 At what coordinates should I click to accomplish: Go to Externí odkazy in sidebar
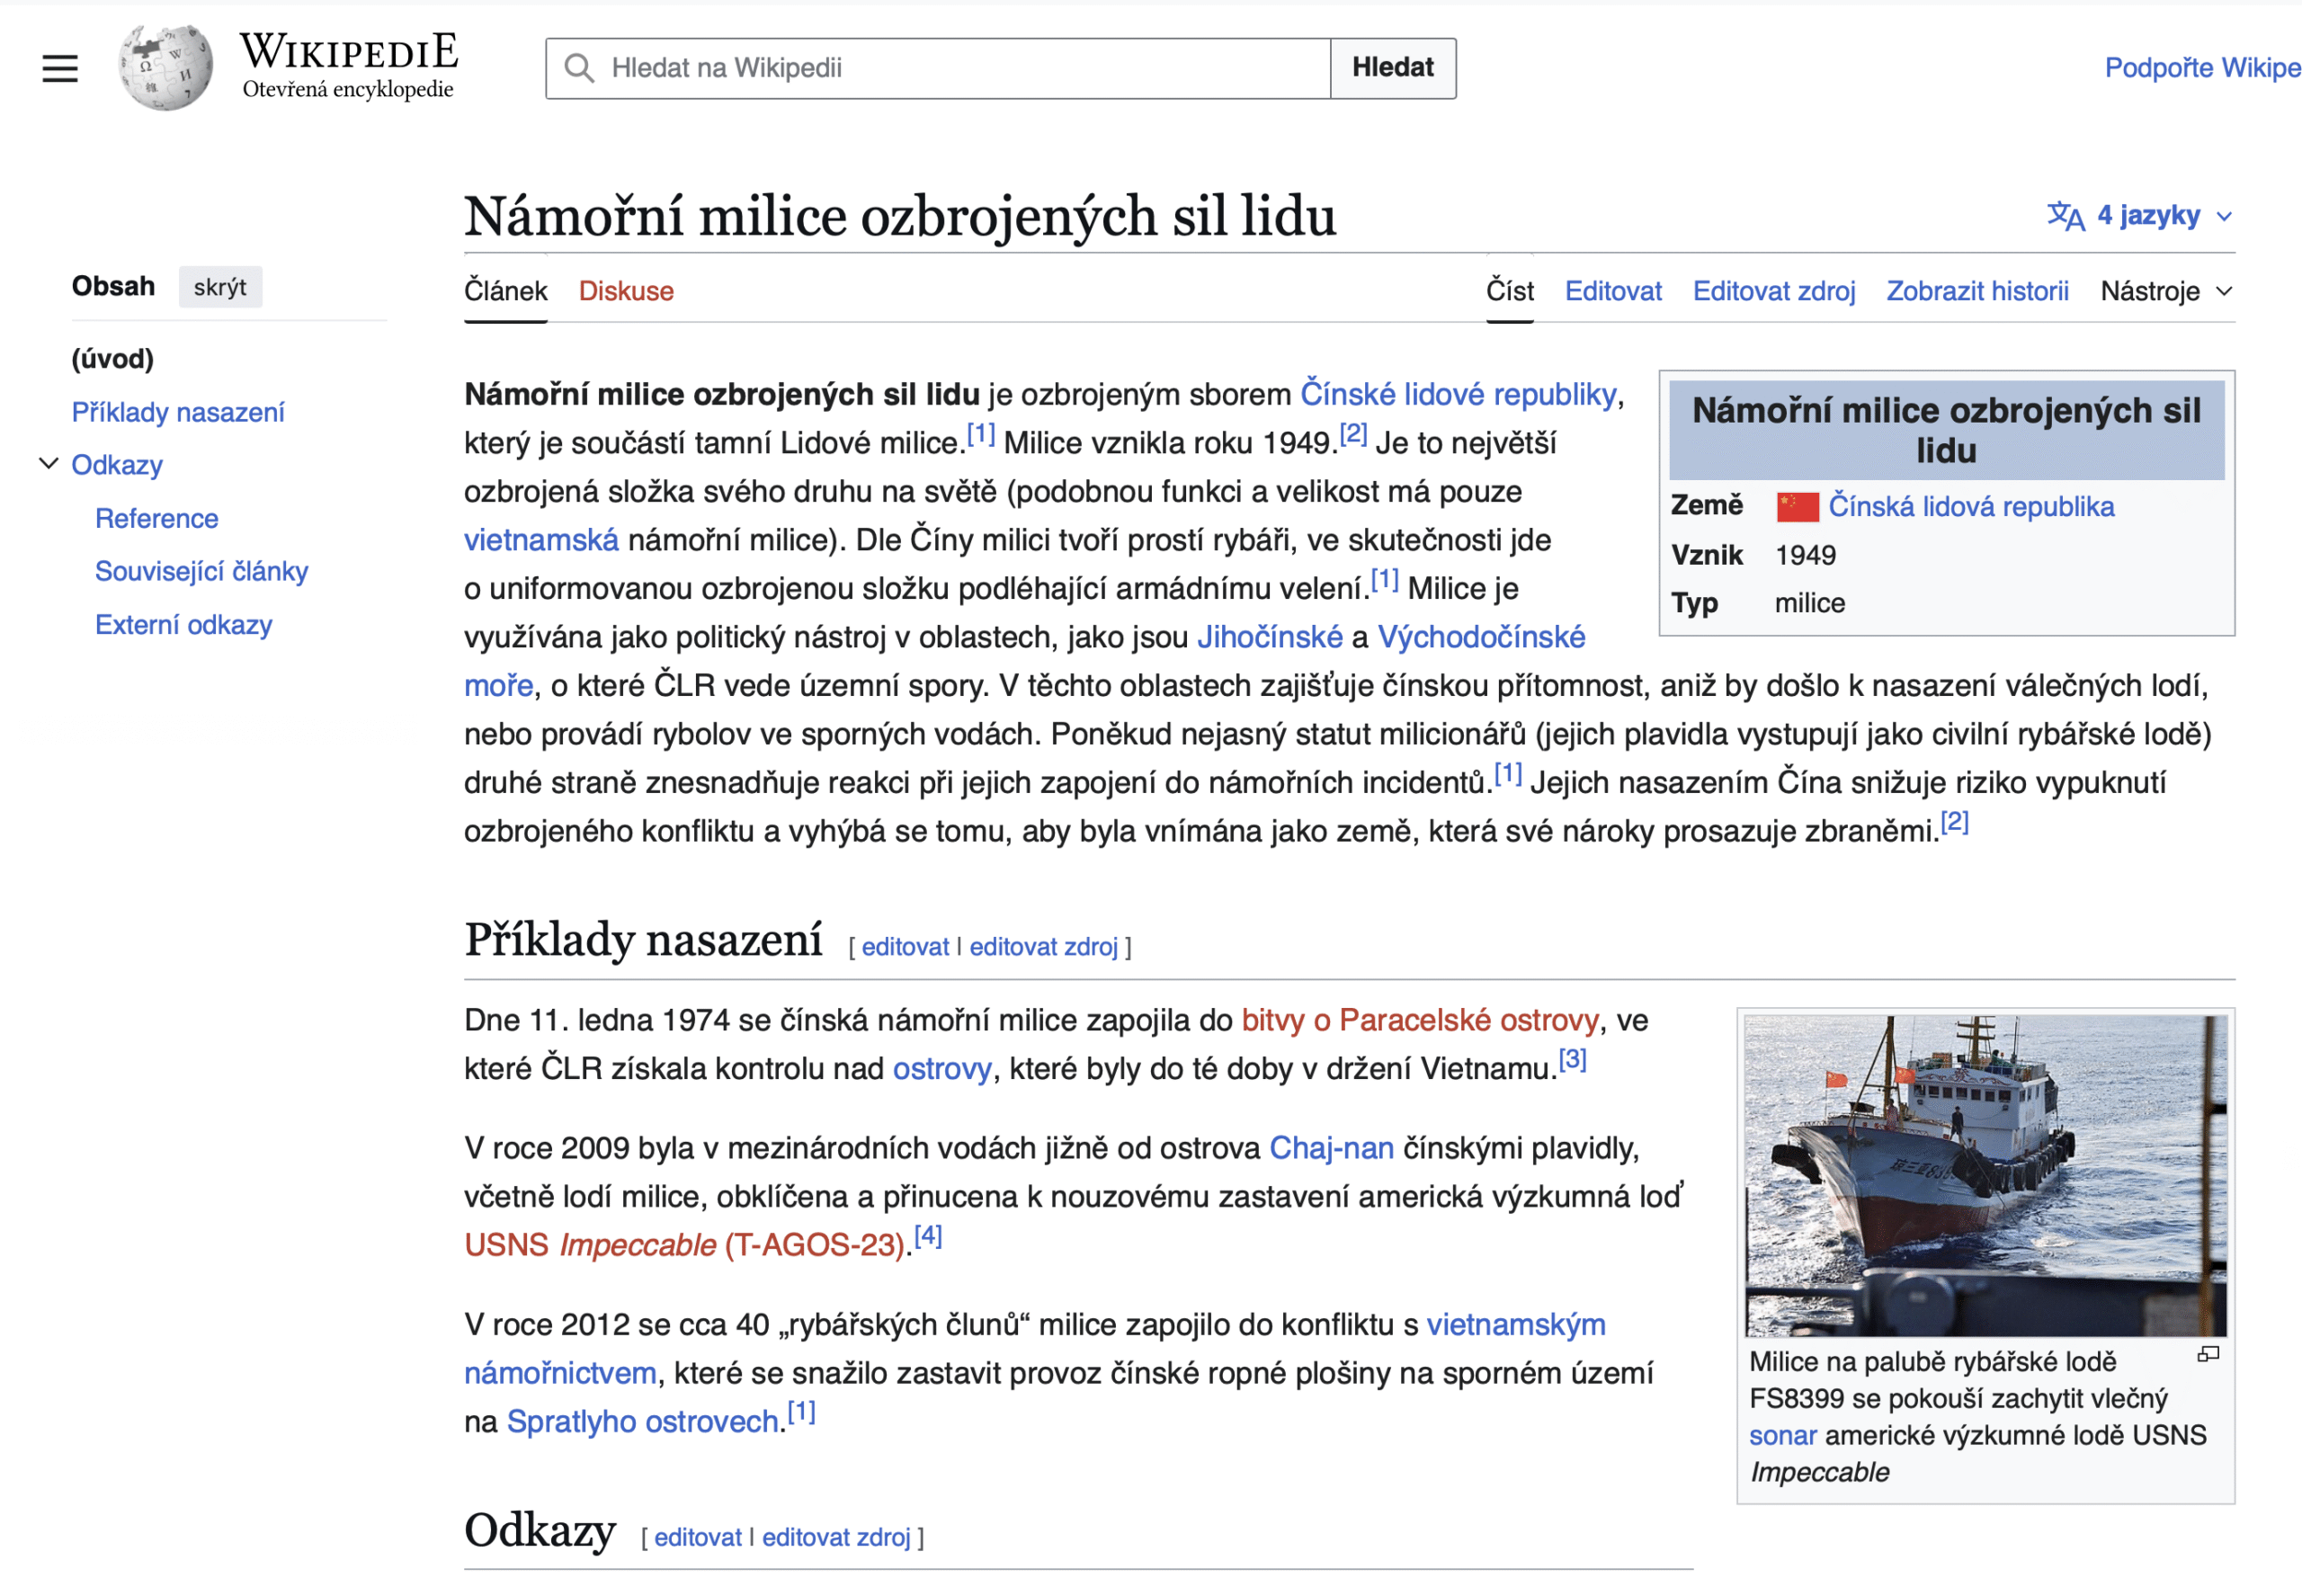click(x=183, y=625)
